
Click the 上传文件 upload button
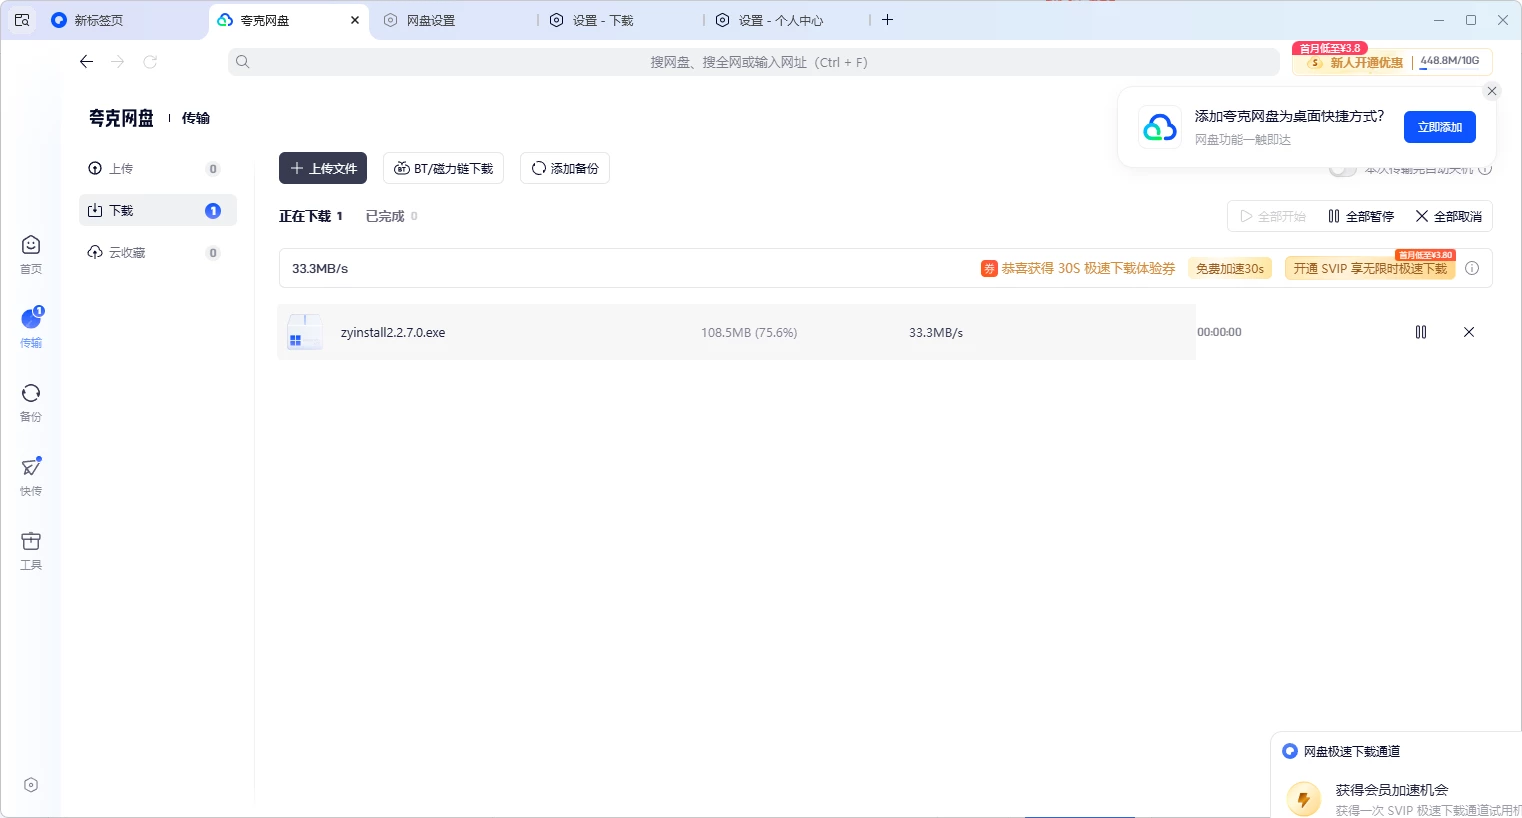point(323,168)
